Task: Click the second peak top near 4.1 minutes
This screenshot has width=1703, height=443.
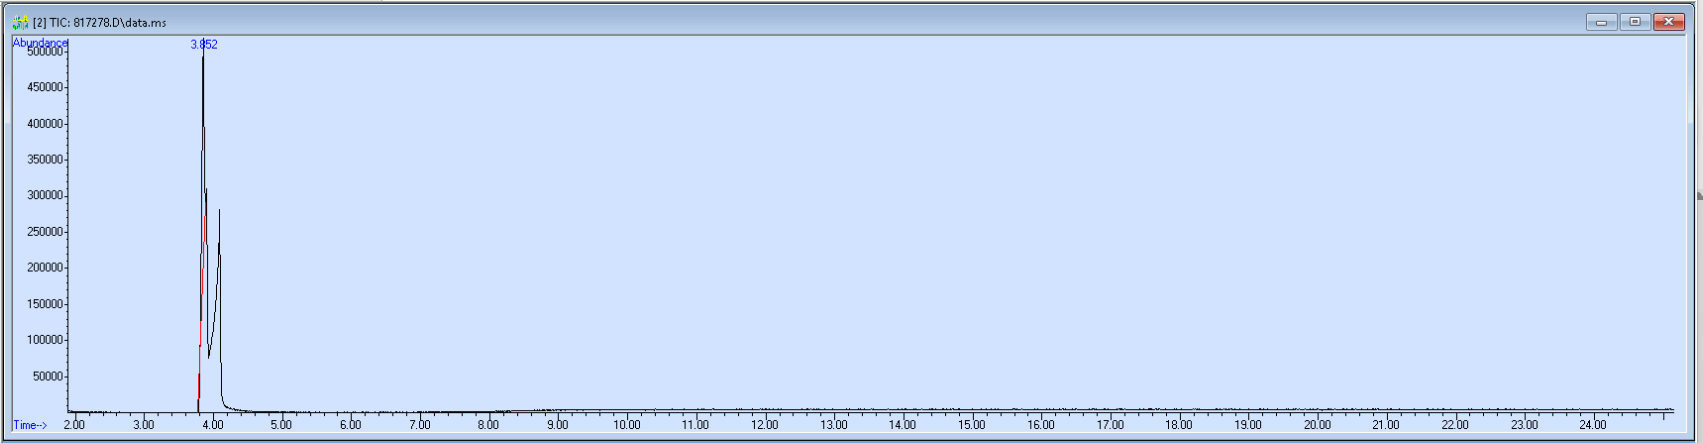Action: 219,212
